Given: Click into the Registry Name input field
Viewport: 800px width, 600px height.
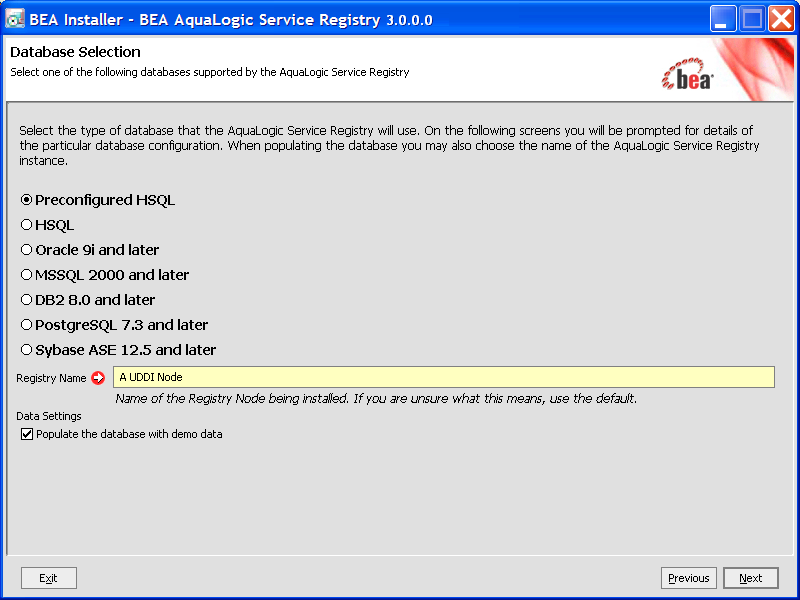Looking at the screenshot, I should (x=444, y=377).
